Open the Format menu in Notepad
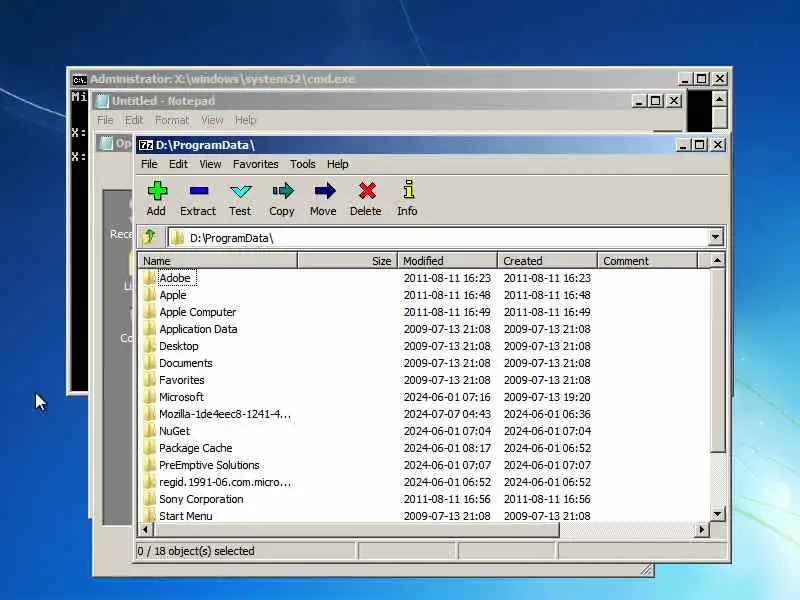The height and width of the screenshot is (600, 800). tap(171, 120)
